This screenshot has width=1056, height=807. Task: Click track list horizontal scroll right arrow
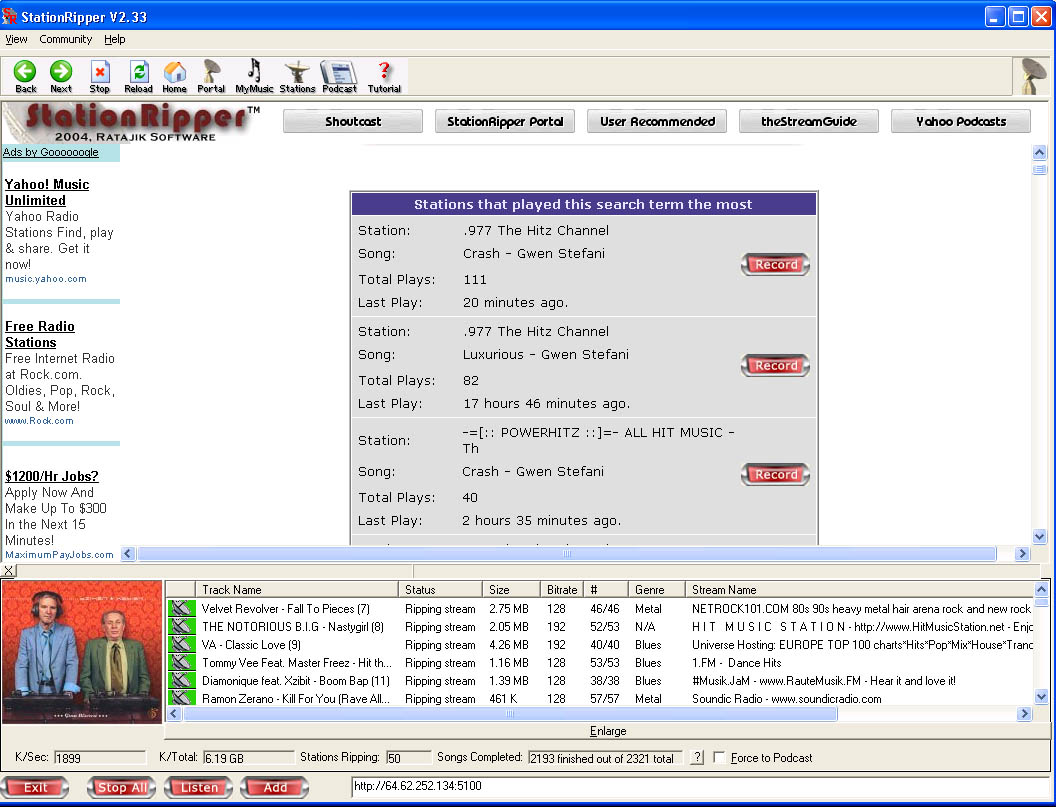coord(1024,713)
